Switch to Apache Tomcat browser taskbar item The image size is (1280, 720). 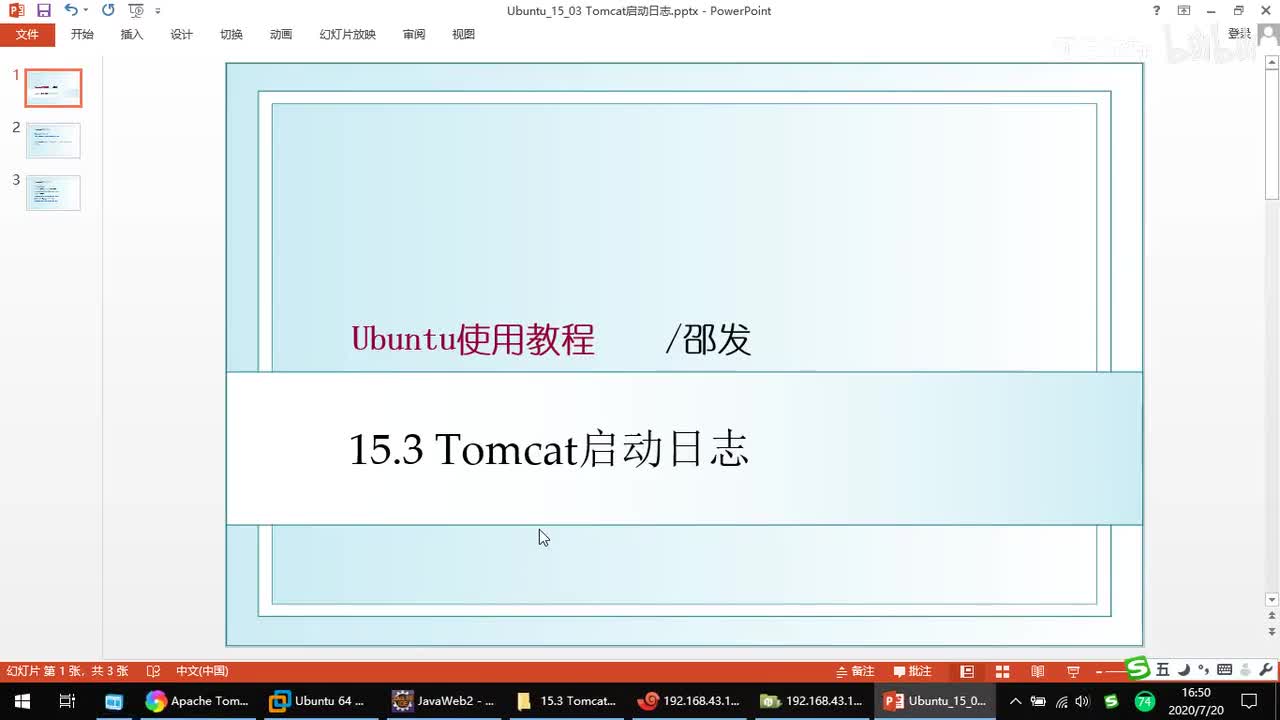click(197, 701)
